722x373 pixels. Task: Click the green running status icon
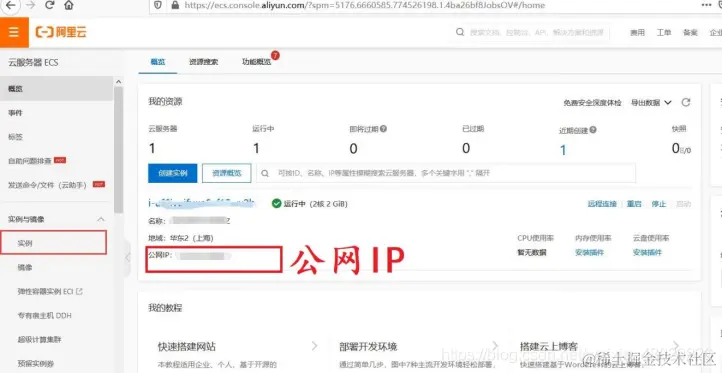coord(276,204)
